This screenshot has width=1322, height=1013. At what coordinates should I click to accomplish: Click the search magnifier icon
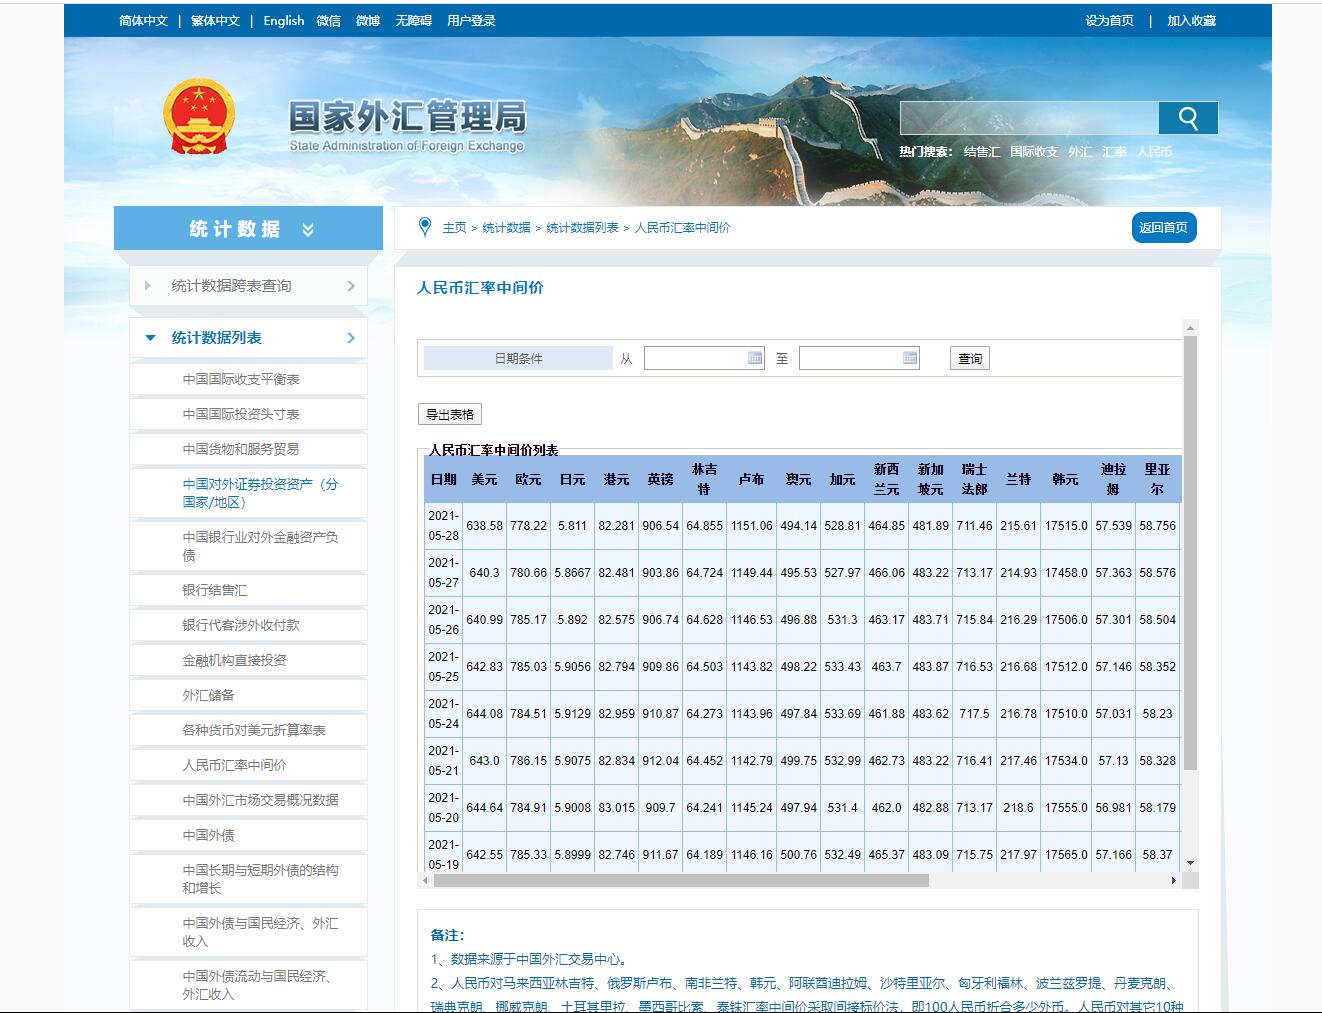tap(1188, 118)
